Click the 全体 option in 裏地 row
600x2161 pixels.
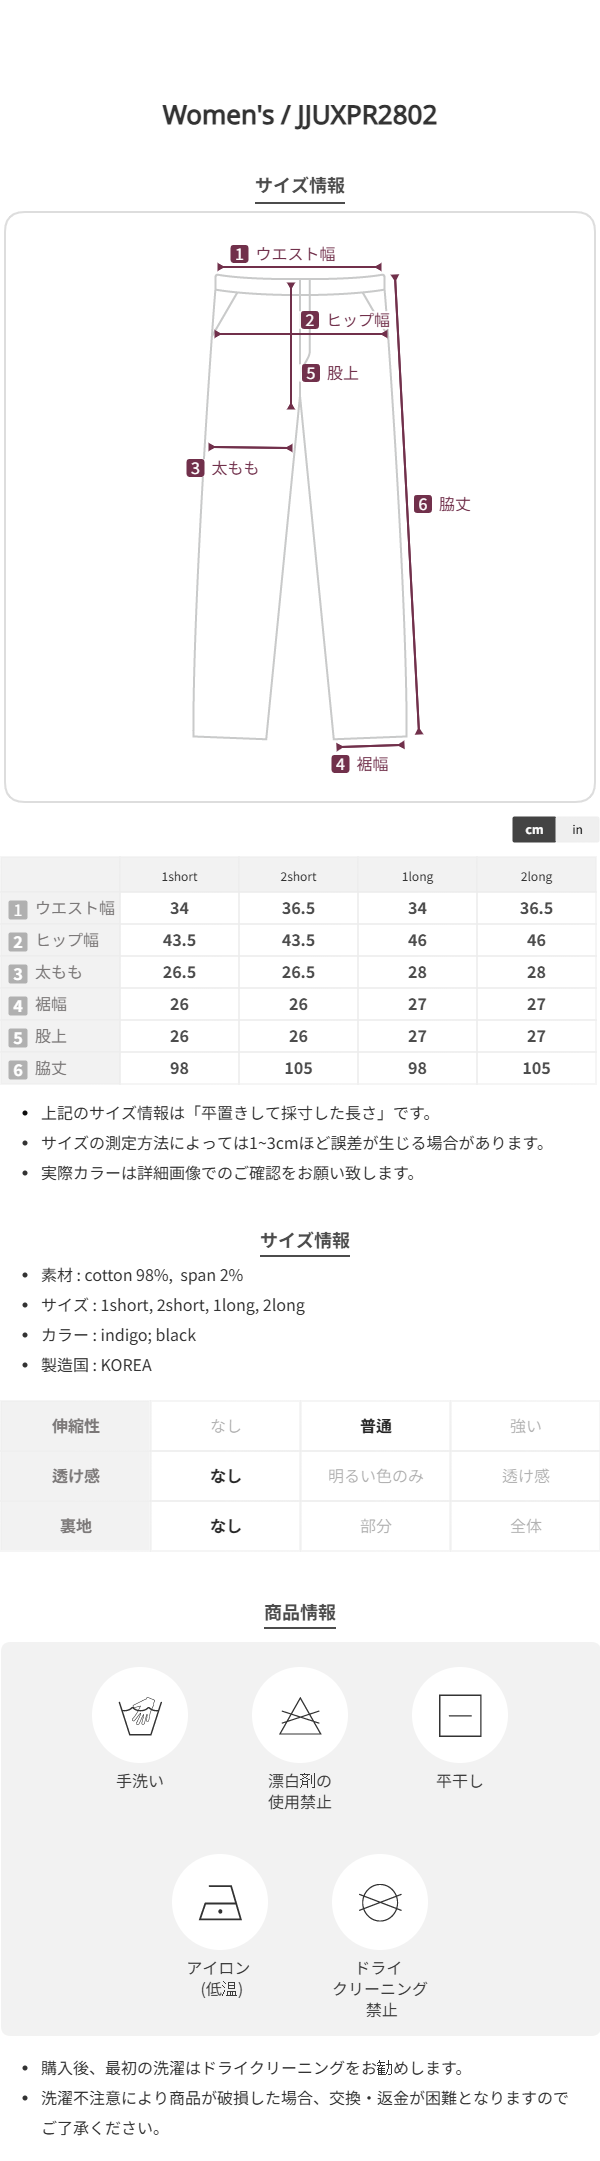pos(526,1526)
